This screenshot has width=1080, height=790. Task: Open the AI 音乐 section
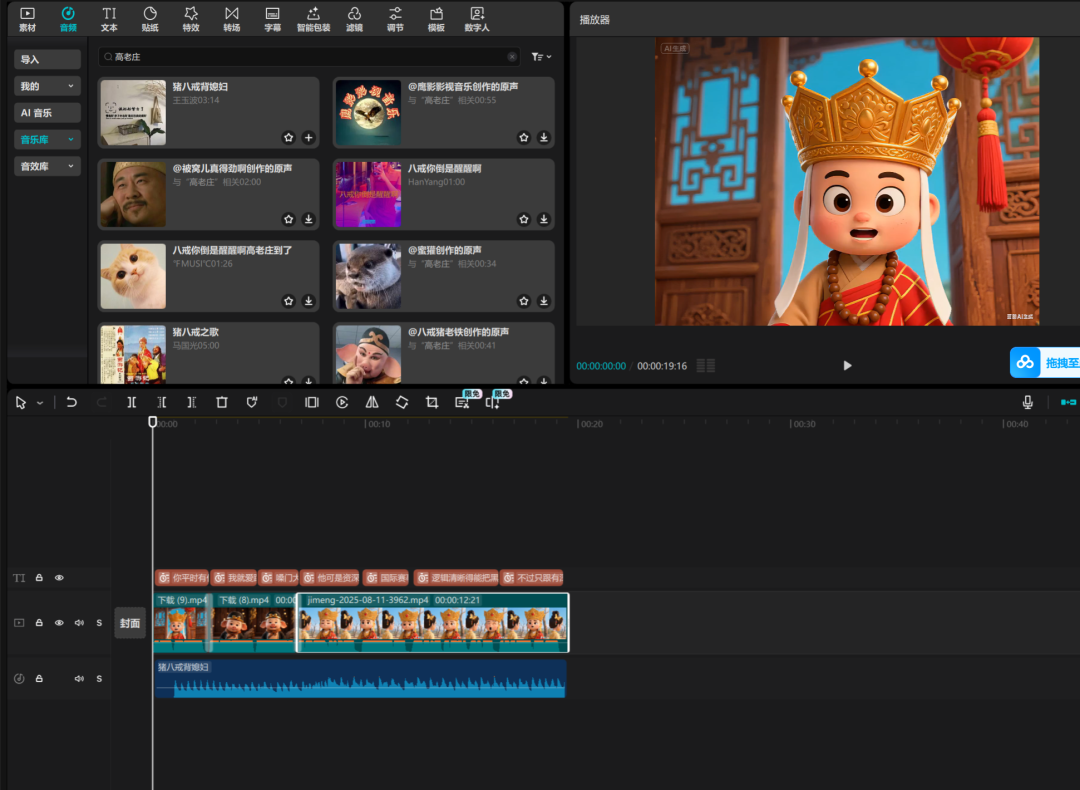48,113
